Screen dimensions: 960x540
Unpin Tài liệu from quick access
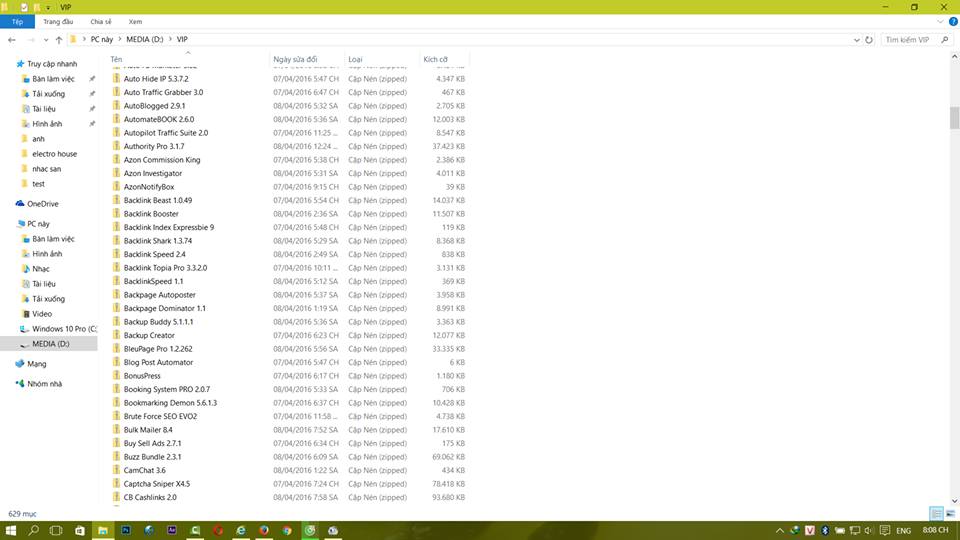(92, 109)
